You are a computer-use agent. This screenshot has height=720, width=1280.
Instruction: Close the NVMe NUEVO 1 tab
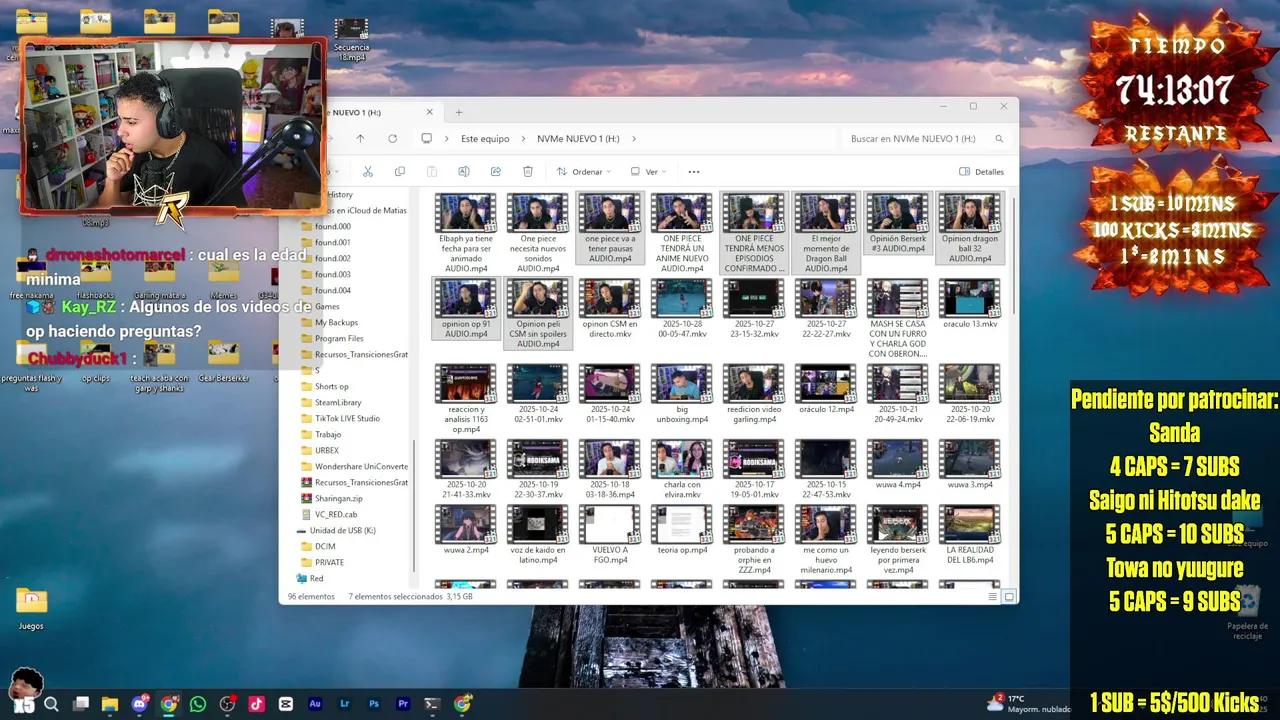coord(430,112)
